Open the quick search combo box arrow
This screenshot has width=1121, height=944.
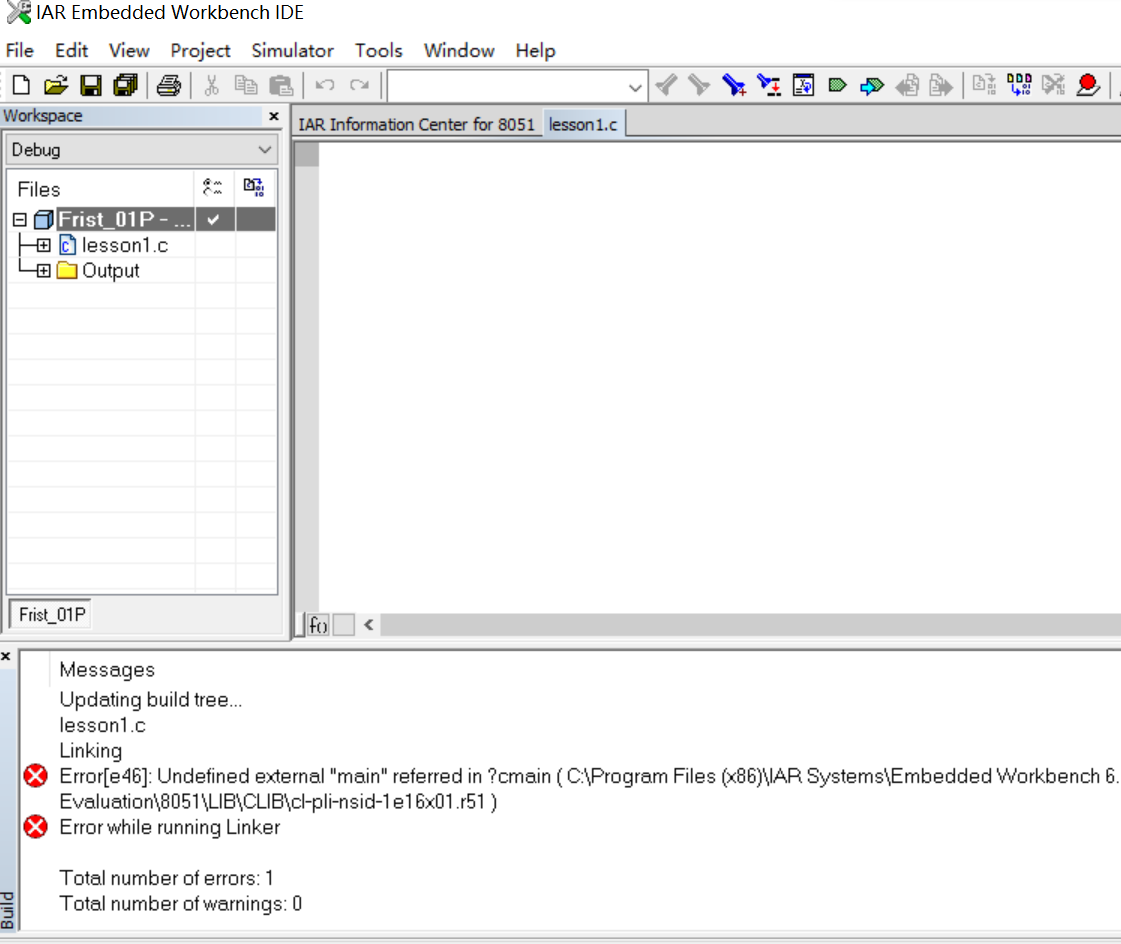pyautogui.click(x=635, y=87)
